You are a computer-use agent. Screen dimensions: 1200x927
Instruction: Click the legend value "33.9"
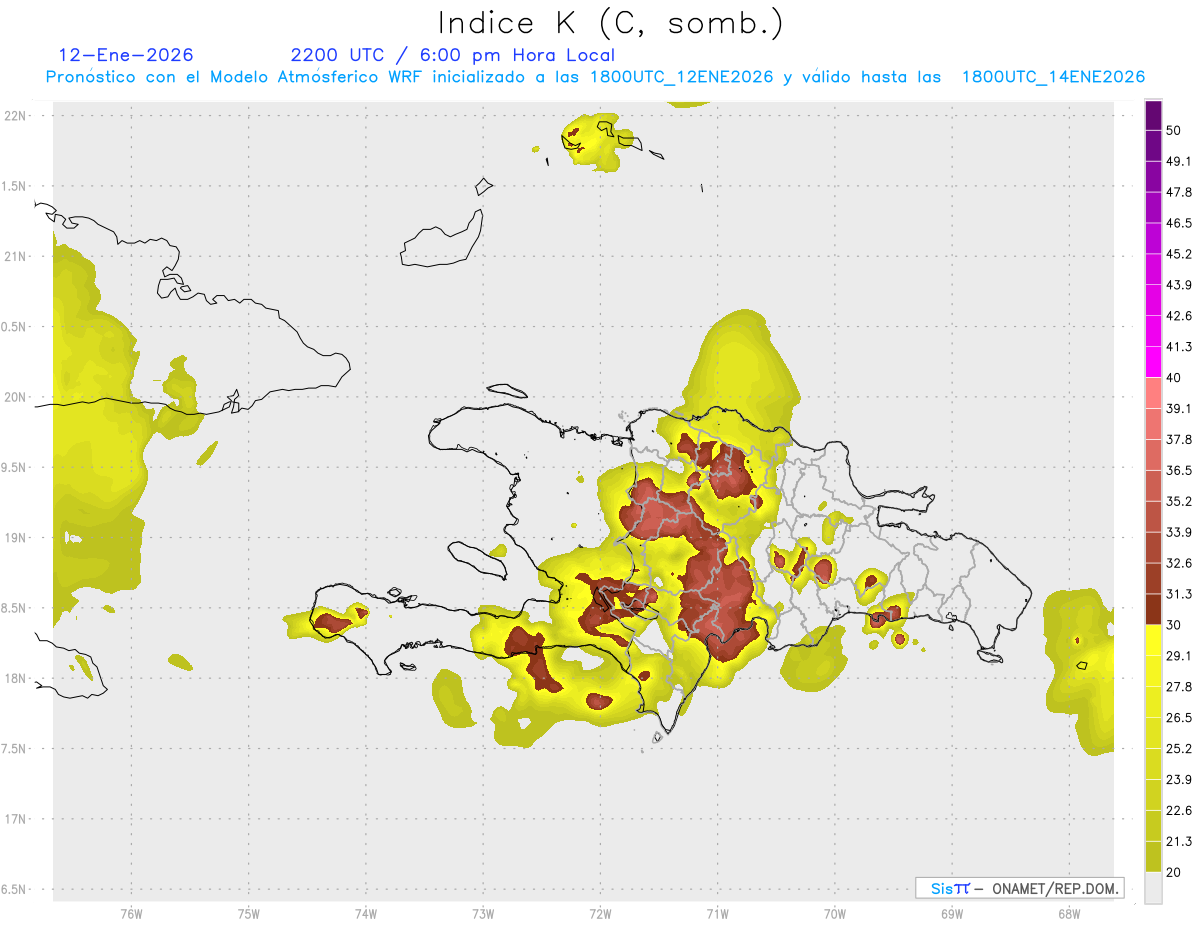[x=1179, y=532]
